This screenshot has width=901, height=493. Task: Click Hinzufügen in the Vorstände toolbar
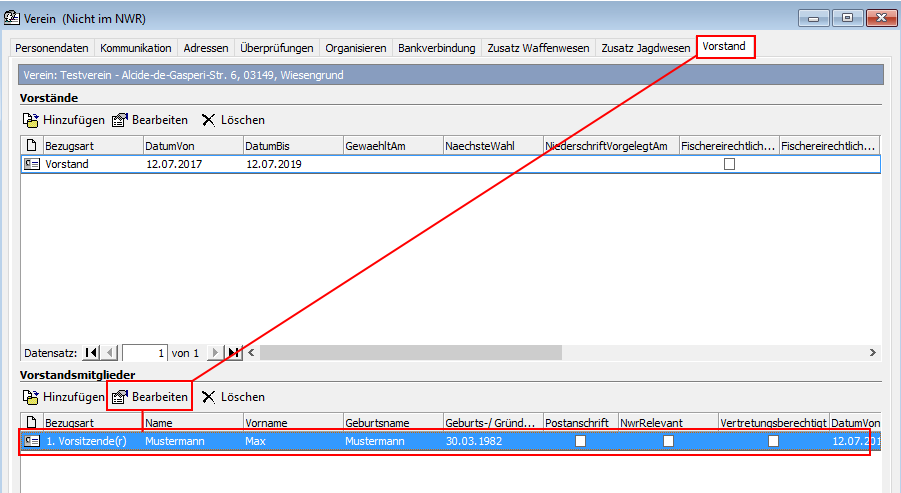(x=63, y=120)
